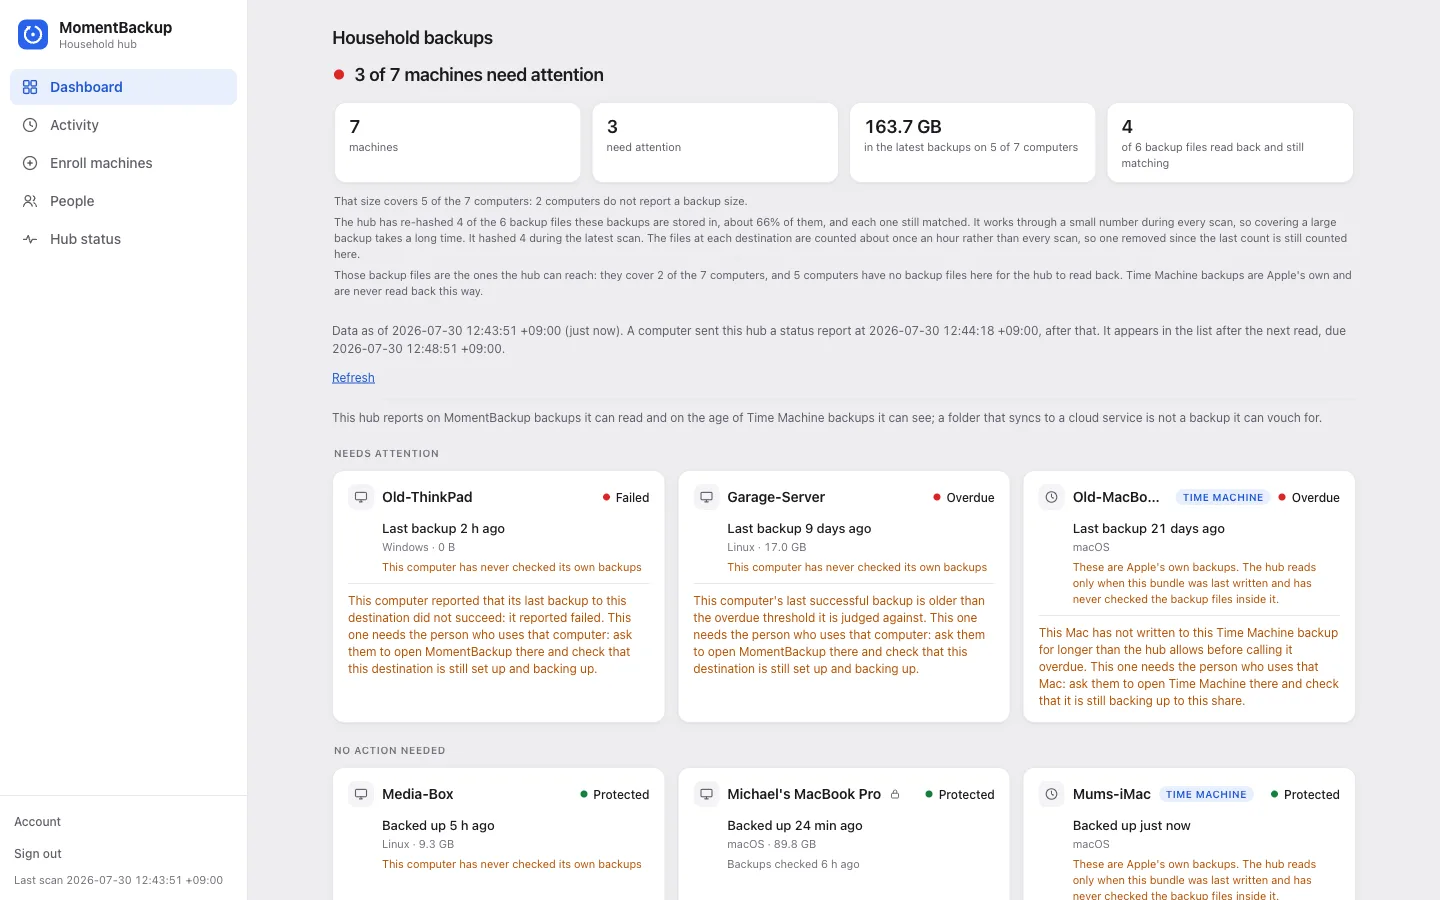Click the MomentBackup logo icon
Image resolution: width=1440 pixels, height=900 pixels.
coord(33,35)
